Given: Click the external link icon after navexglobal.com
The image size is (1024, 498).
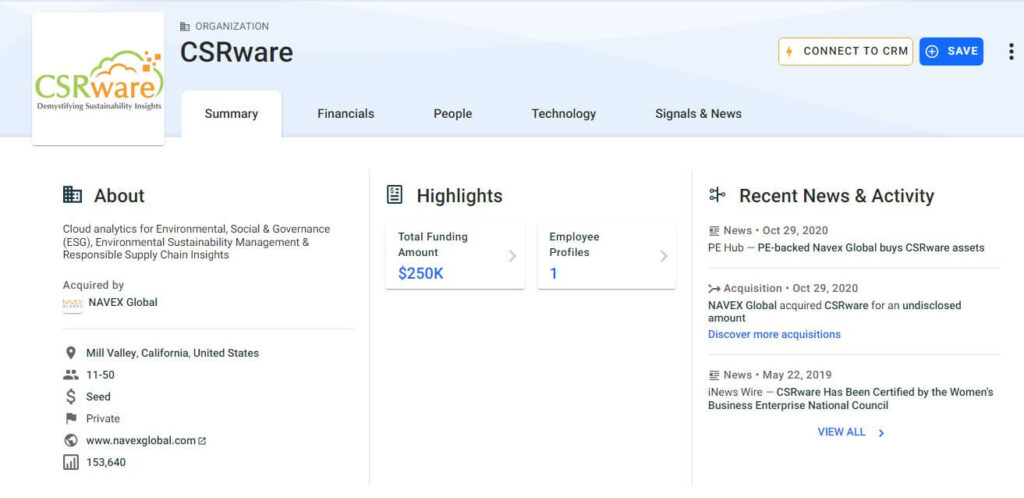Looking at the screenshot, I should point(202,441).
